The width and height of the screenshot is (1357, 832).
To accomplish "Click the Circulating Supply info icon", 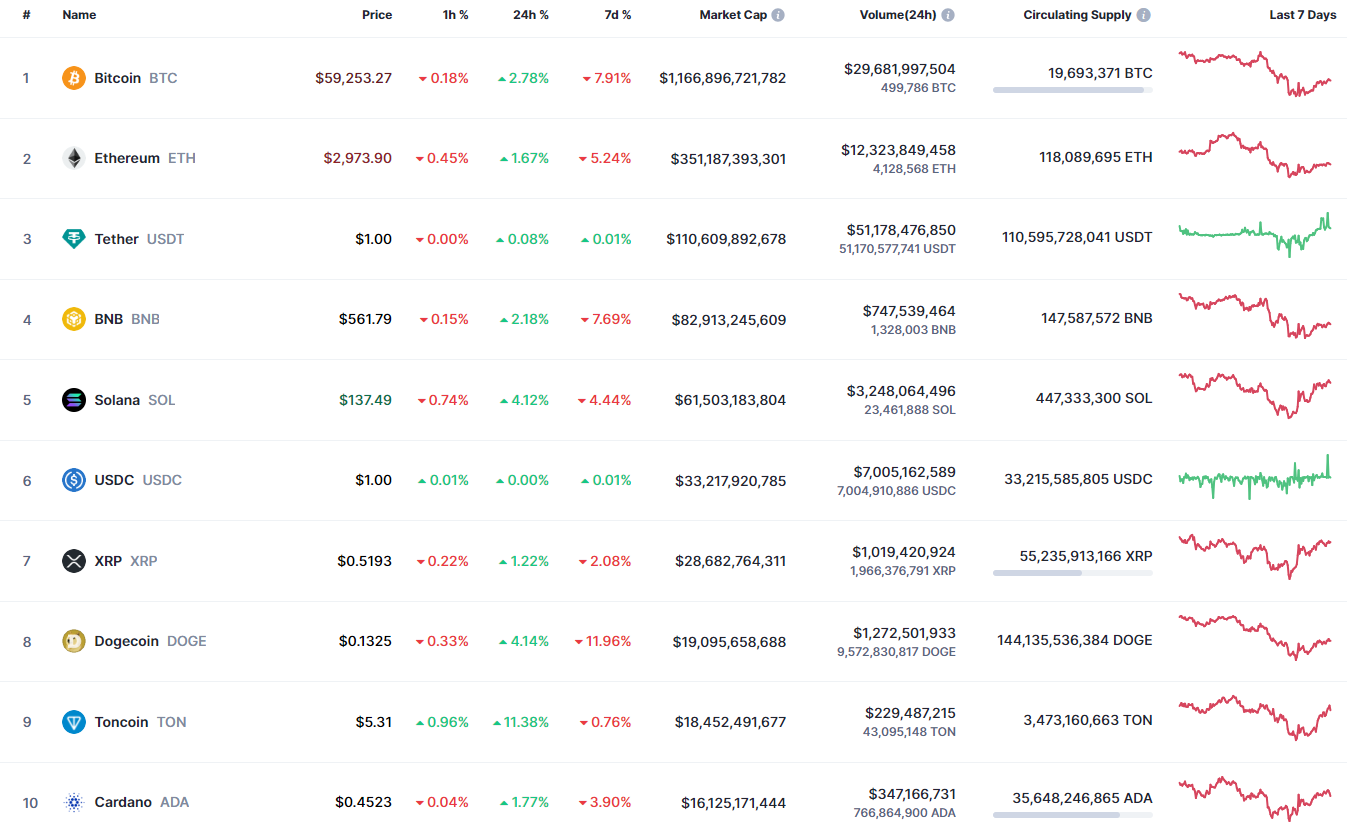I will 1144,15.
